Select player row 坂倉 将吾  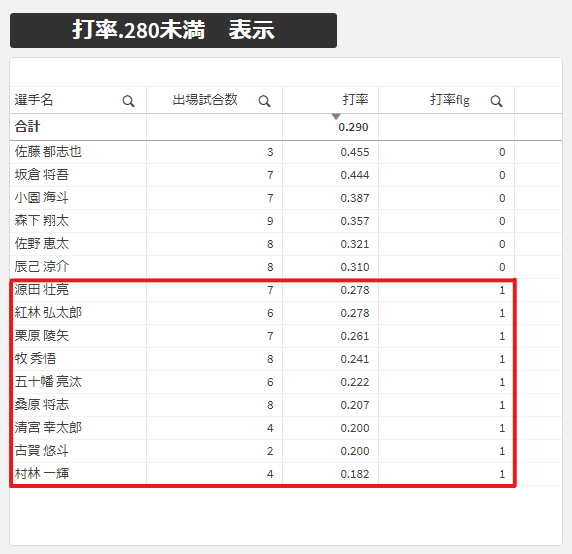pos(262,175)
